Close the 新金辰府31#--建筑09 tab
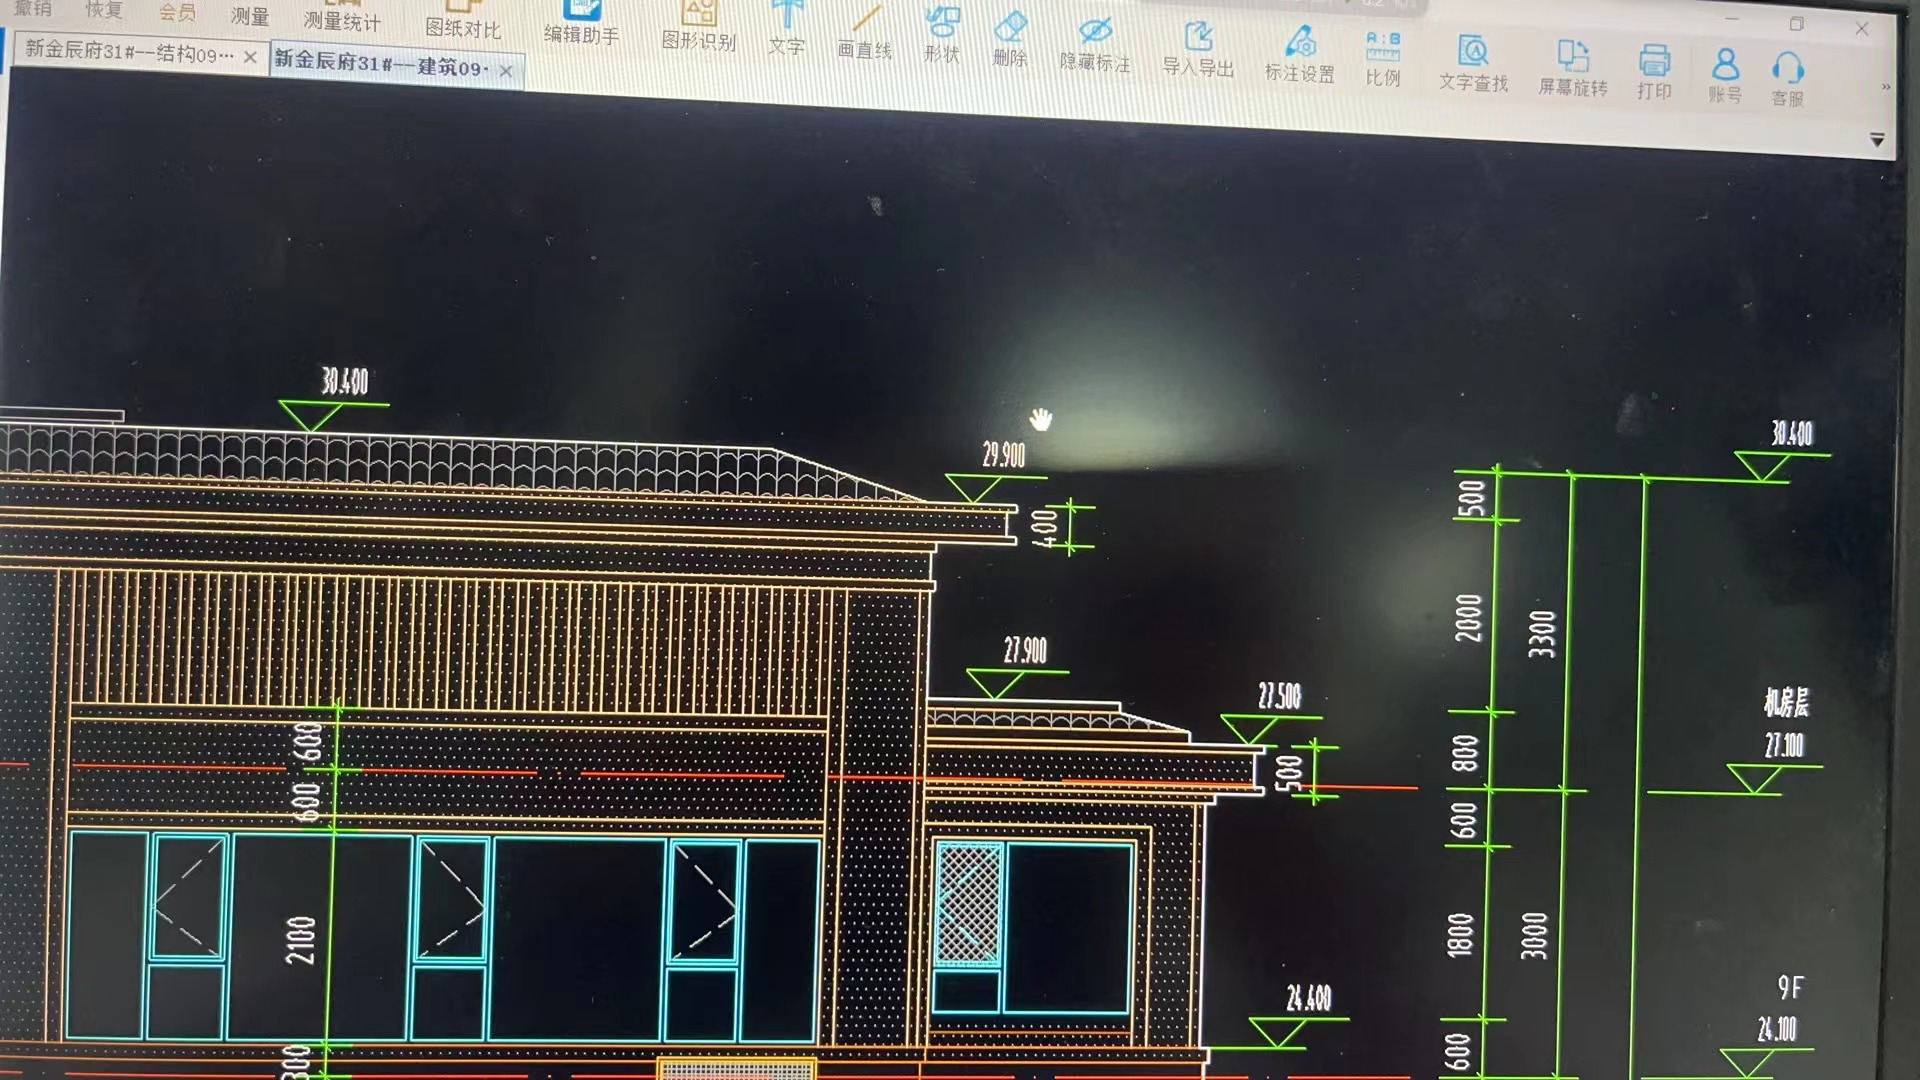The height and width of the screenshot is (1080, 1920). tap(506, 71)
